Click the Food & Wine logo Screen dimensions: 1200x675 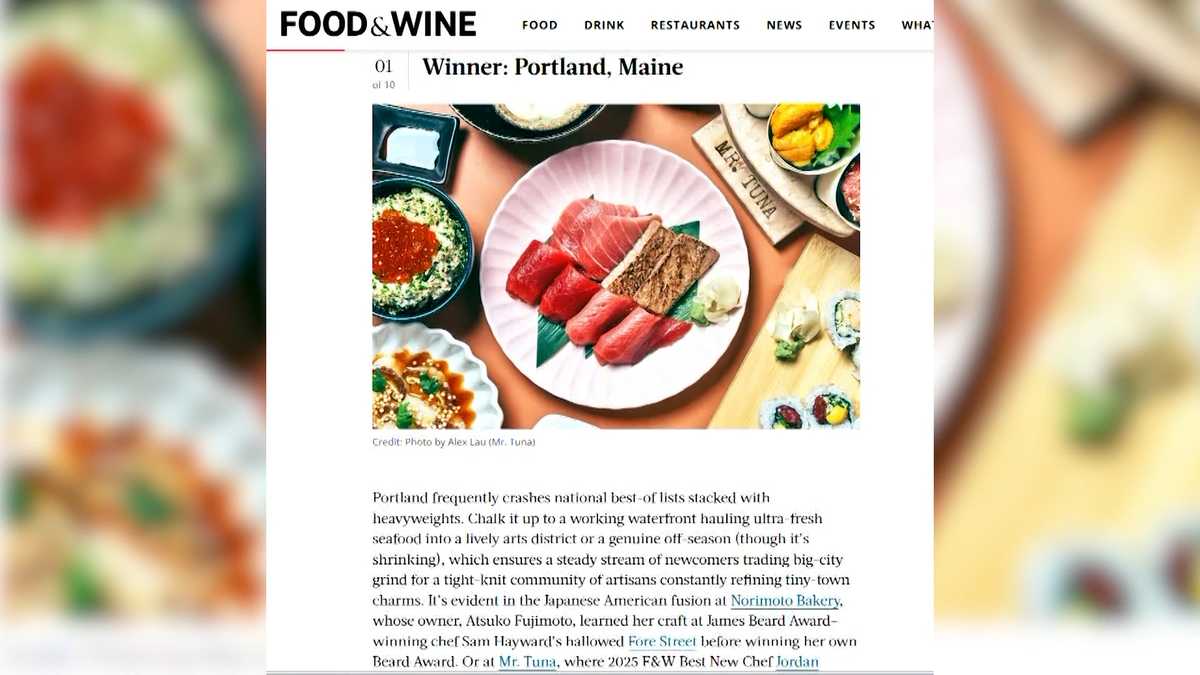[378, 24]
